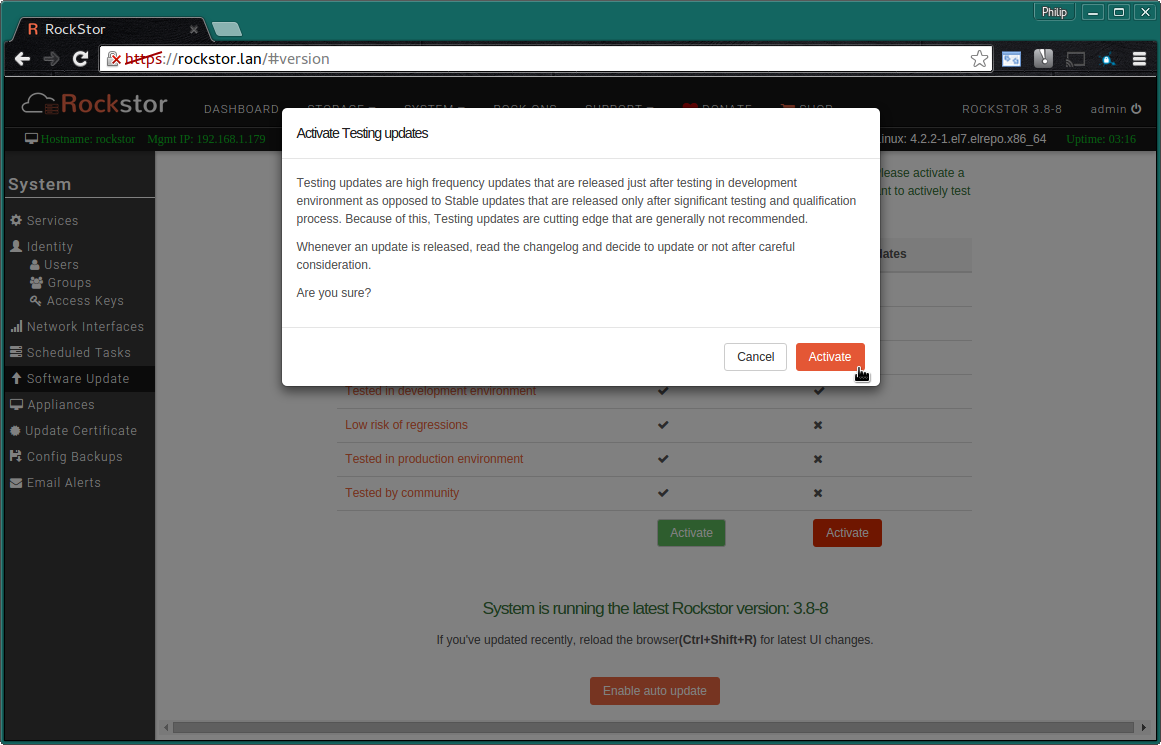Click the checkmark in Tested in production environment row

coord(663,459)
